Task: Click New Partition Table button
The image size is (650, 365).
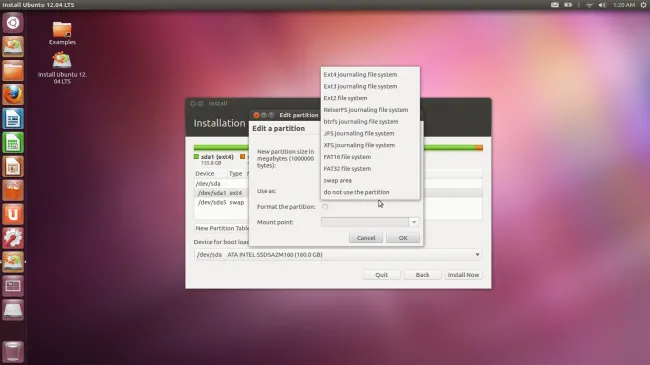Action: tap(222, 228)
